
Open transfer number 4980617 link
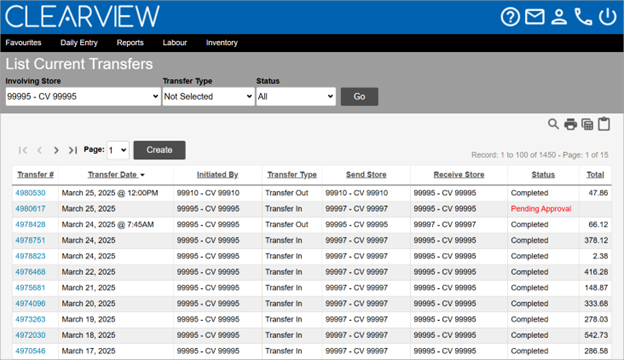tap(30, 209)
